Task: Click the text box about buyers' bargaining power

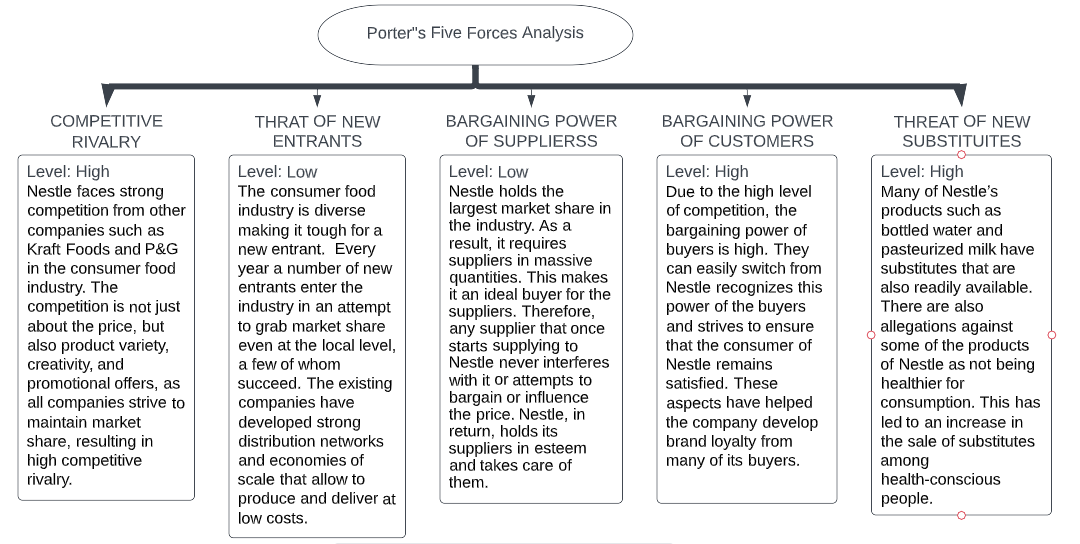Action: click(x=747, y=328)
